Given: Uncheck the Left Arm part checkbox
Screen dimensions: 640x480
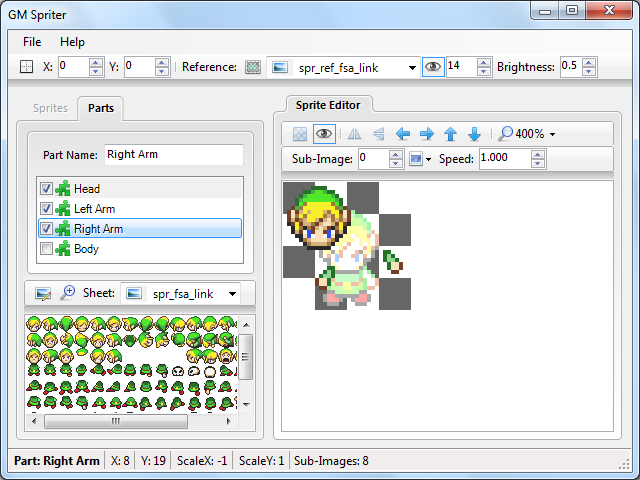Looking at the screenshot, I should (46, 209).
